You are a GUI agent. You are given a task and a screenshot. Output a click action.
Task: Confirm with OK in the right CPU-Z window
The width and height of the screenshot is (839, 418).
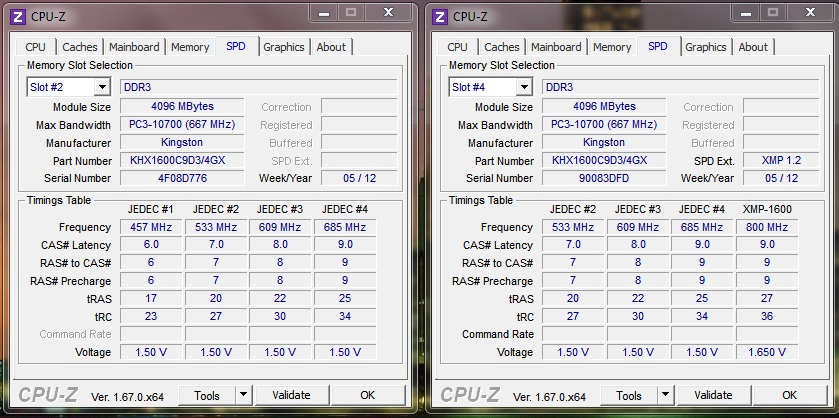(x=790, y=395)
